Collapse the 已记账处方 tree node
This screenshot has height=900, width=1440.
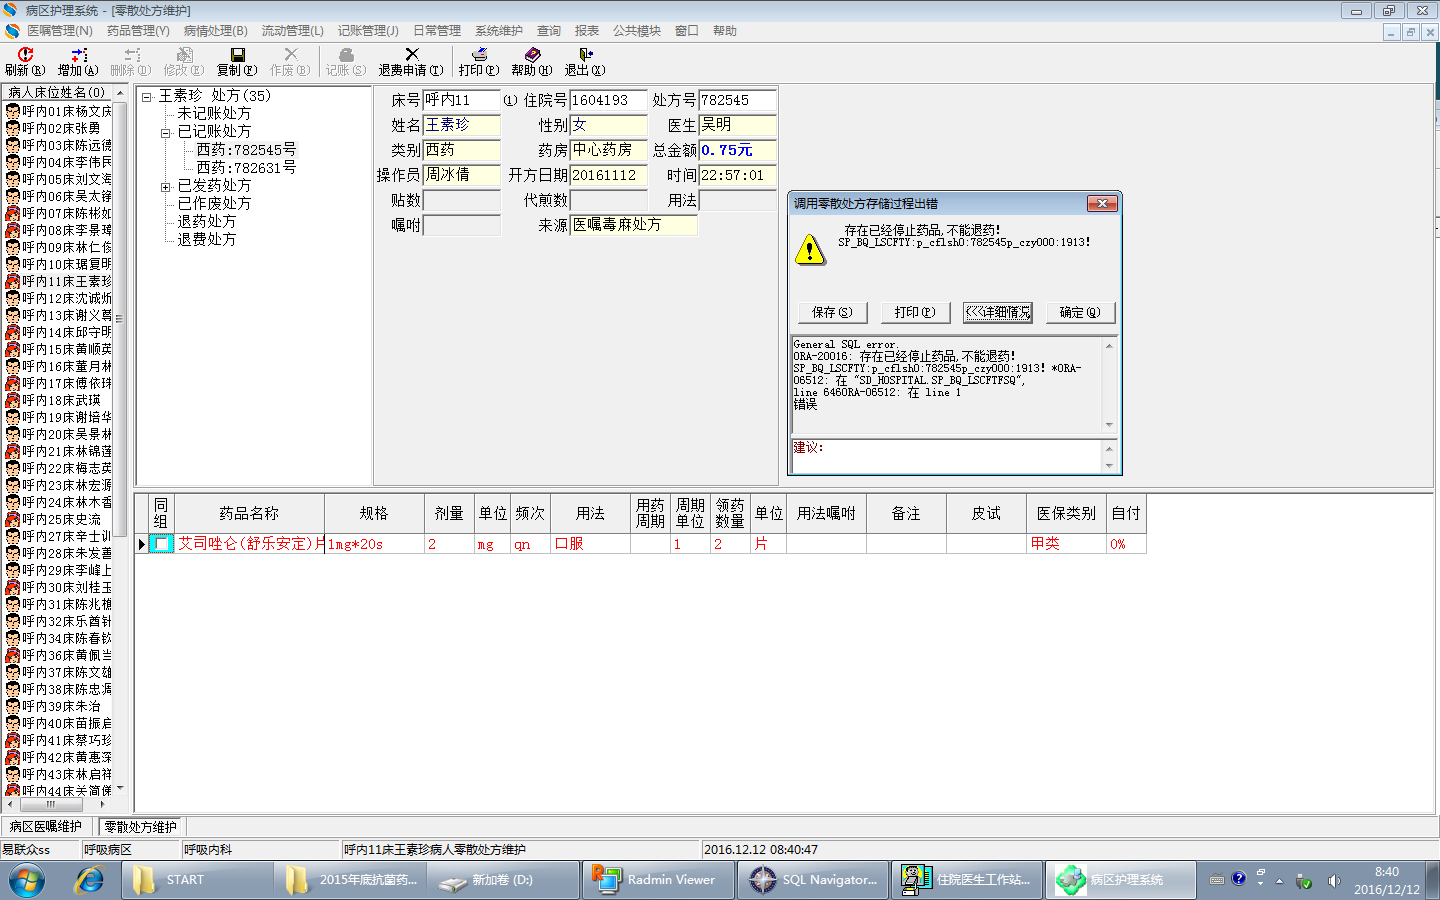click(x=166, y=132)
